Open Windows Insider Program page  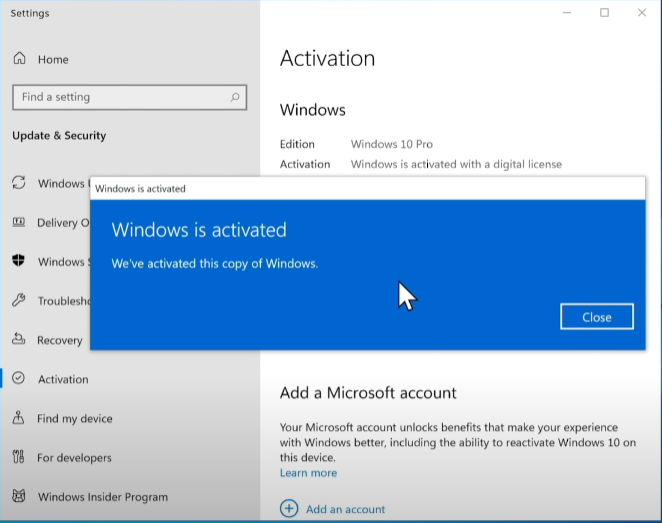tap(103, 497)
